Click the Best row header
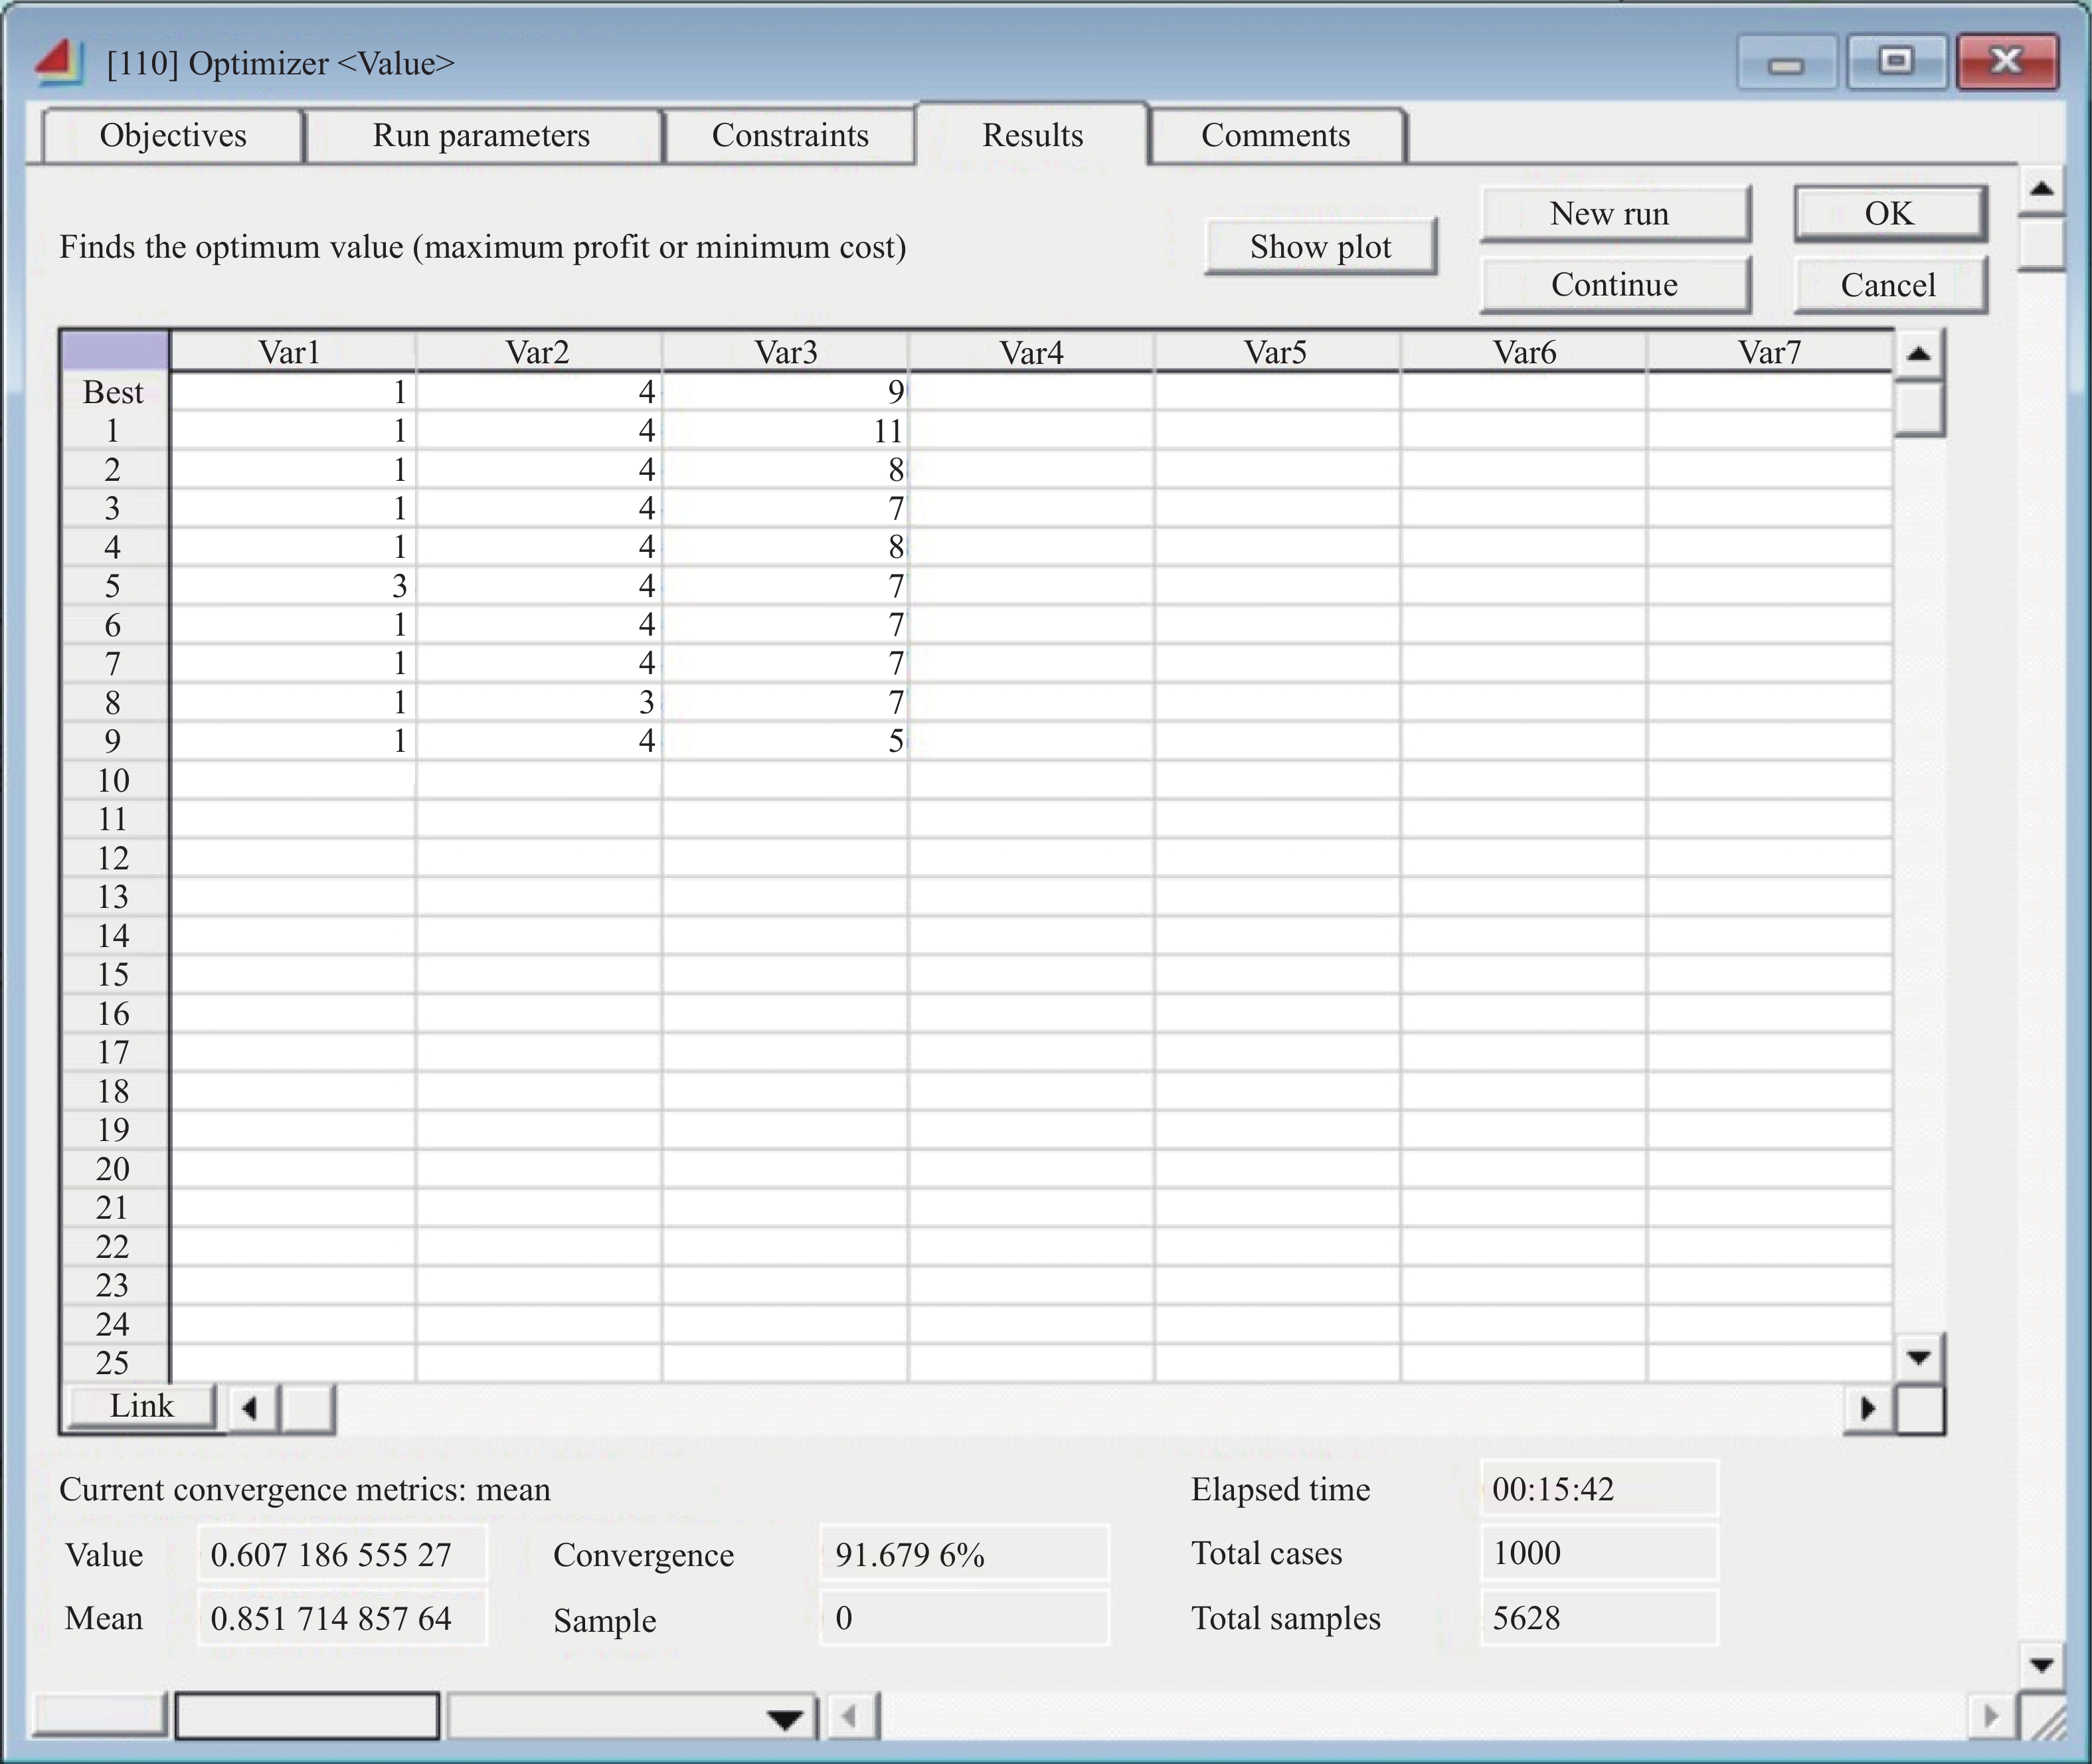Viewport: 2092px width, 1764px height. tap(113, 392)
